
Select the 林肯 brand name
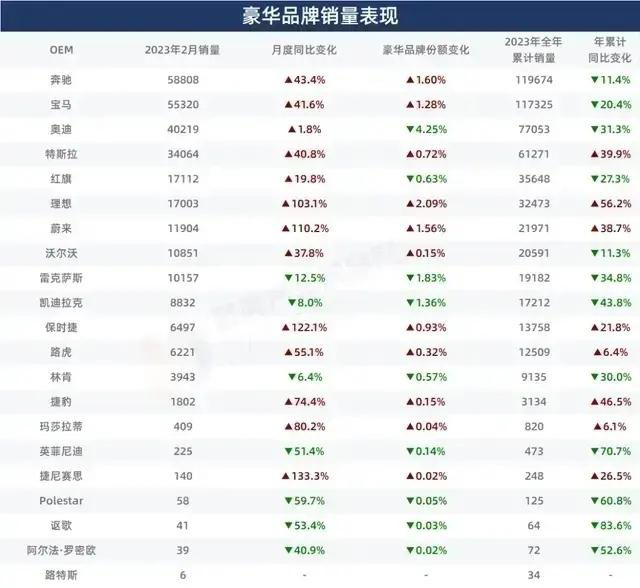pyautogui.click(x=61, y=377)
